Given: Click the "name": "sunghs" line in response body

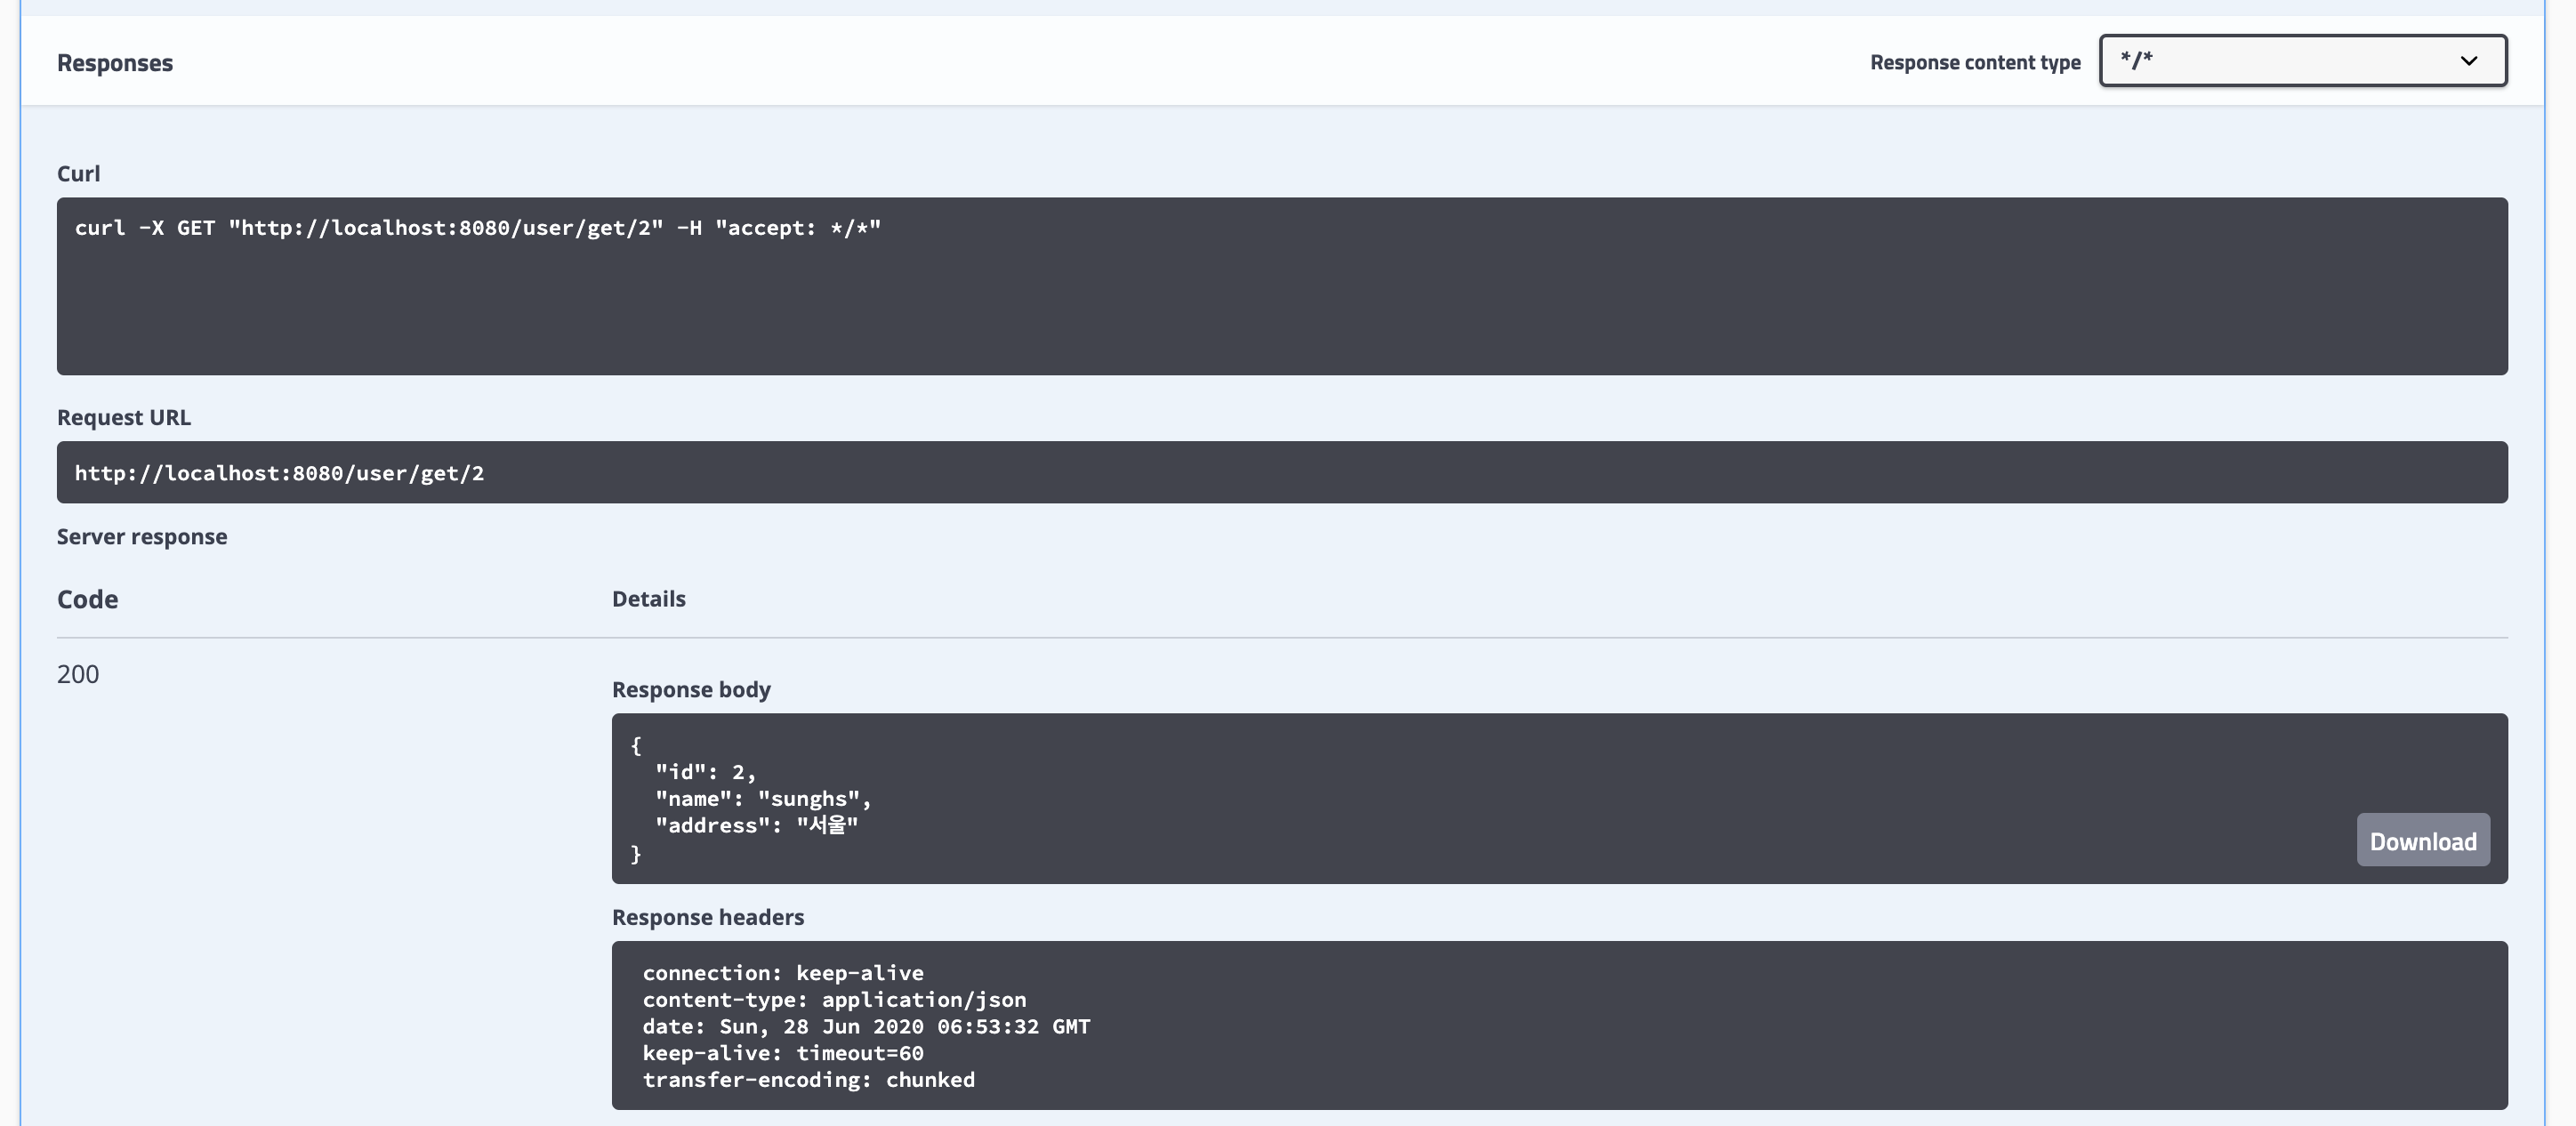Looking at the screenshot, I should [762, 799].
